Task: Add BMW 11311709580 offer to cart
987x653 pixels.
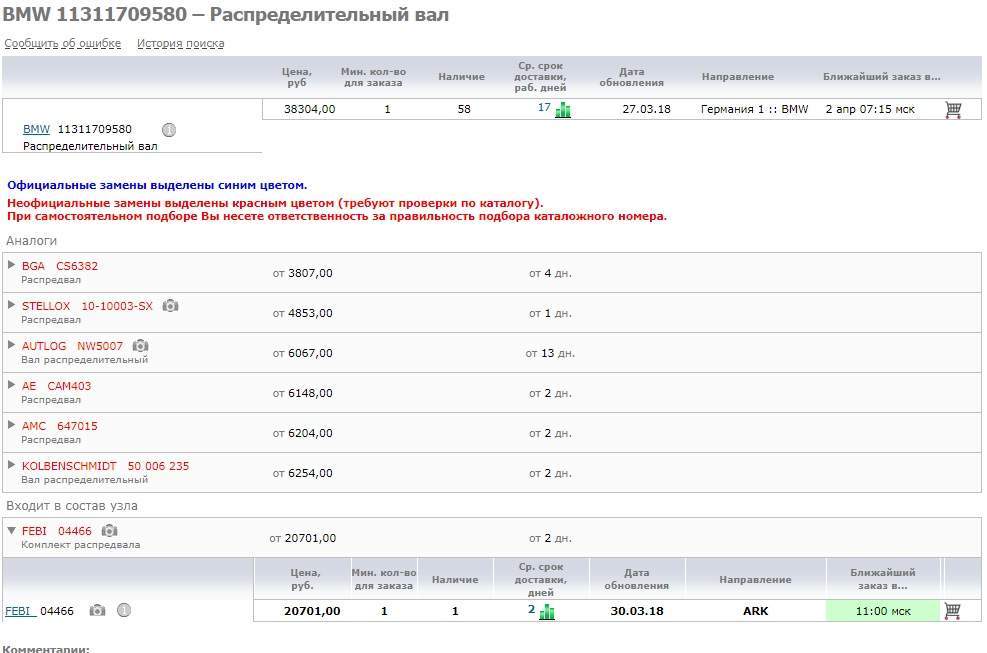Action: [x=953, y=110]
